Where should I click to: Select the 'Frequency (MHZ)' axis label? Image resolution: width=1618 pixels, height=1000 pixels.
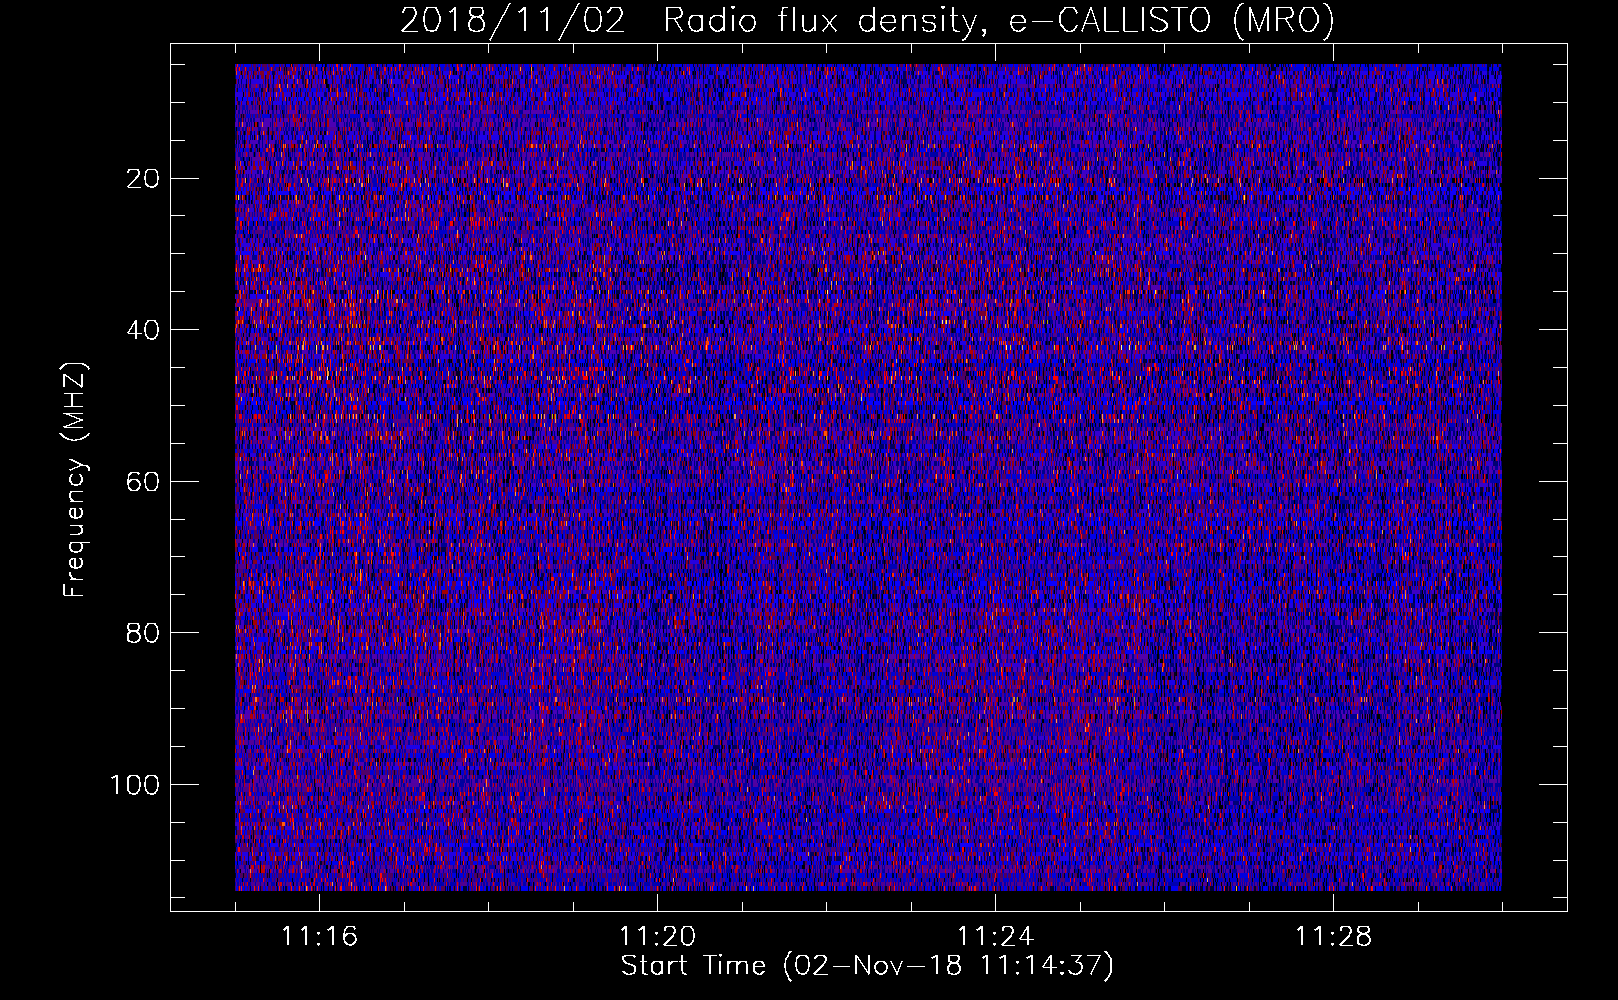[75, 481]
